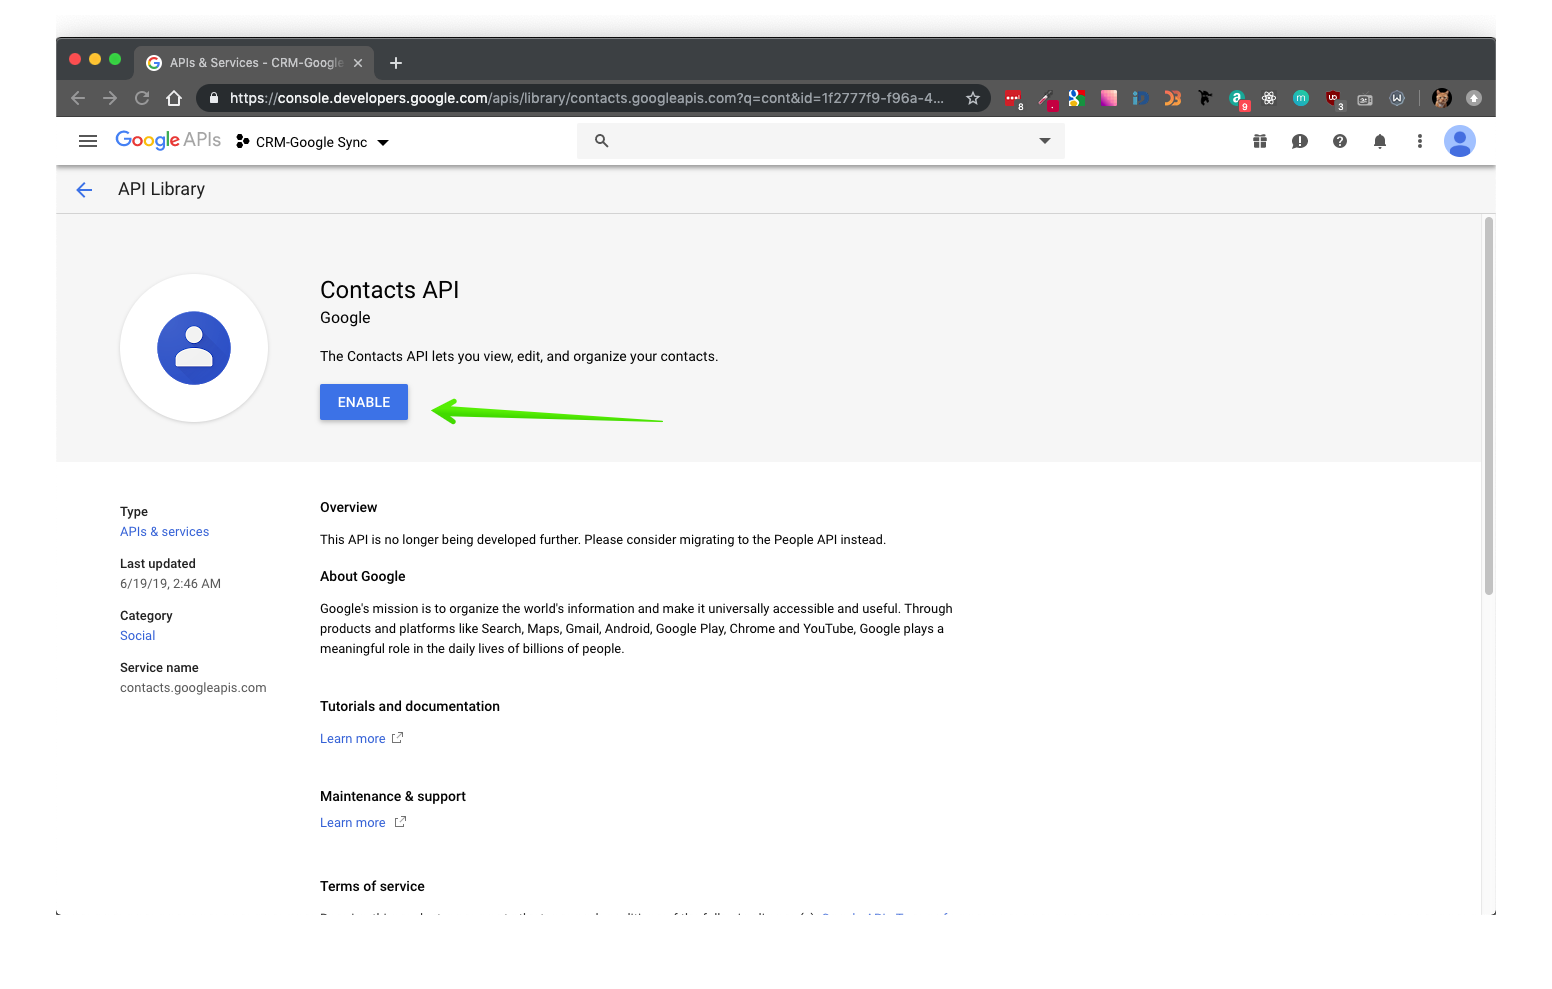The image size is (1552, 989).
Task: Open the three-dot settings menu
Action: pos(1420,141)
